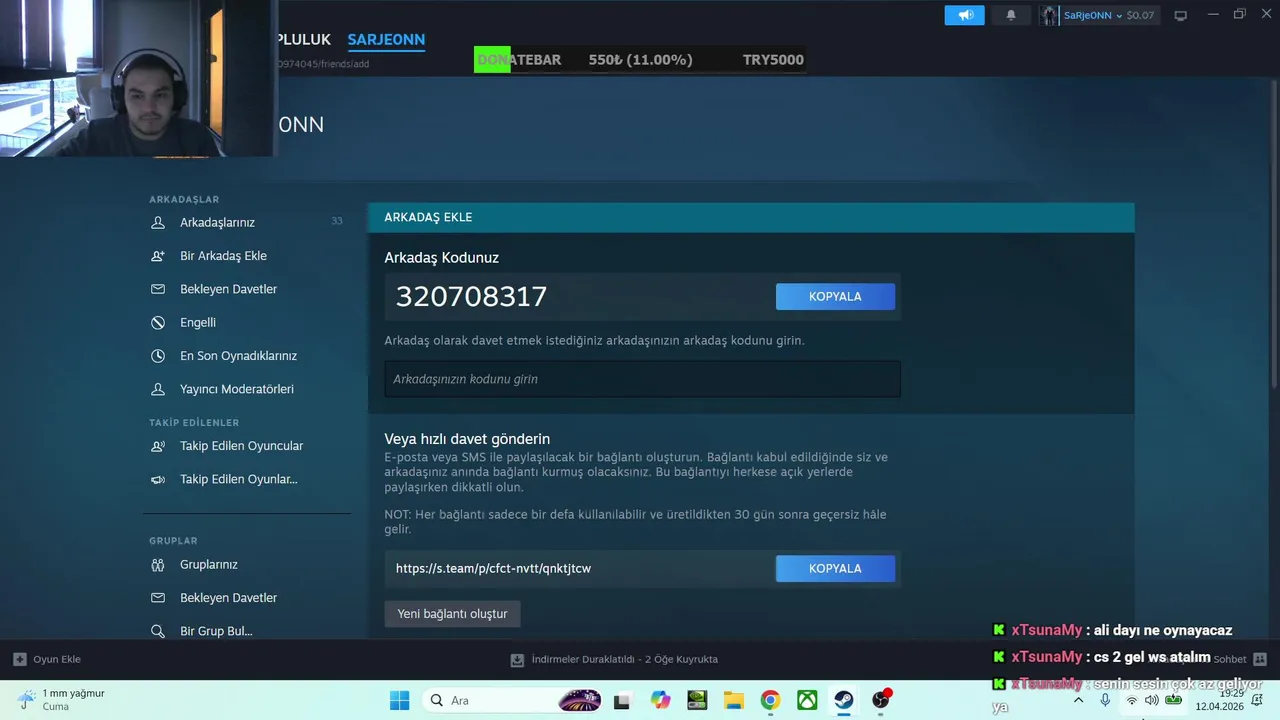Open Wi-Fi network tray icon
The width and height of the screenshot is (1280, 720).
coord(1131,700)
